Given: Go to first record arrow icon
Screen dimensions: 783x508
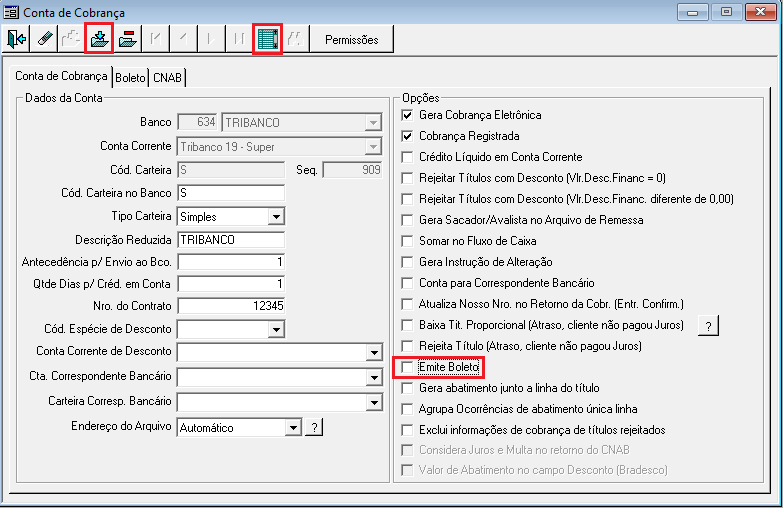Looking at the screenshot, I should [x=155, y=38].
